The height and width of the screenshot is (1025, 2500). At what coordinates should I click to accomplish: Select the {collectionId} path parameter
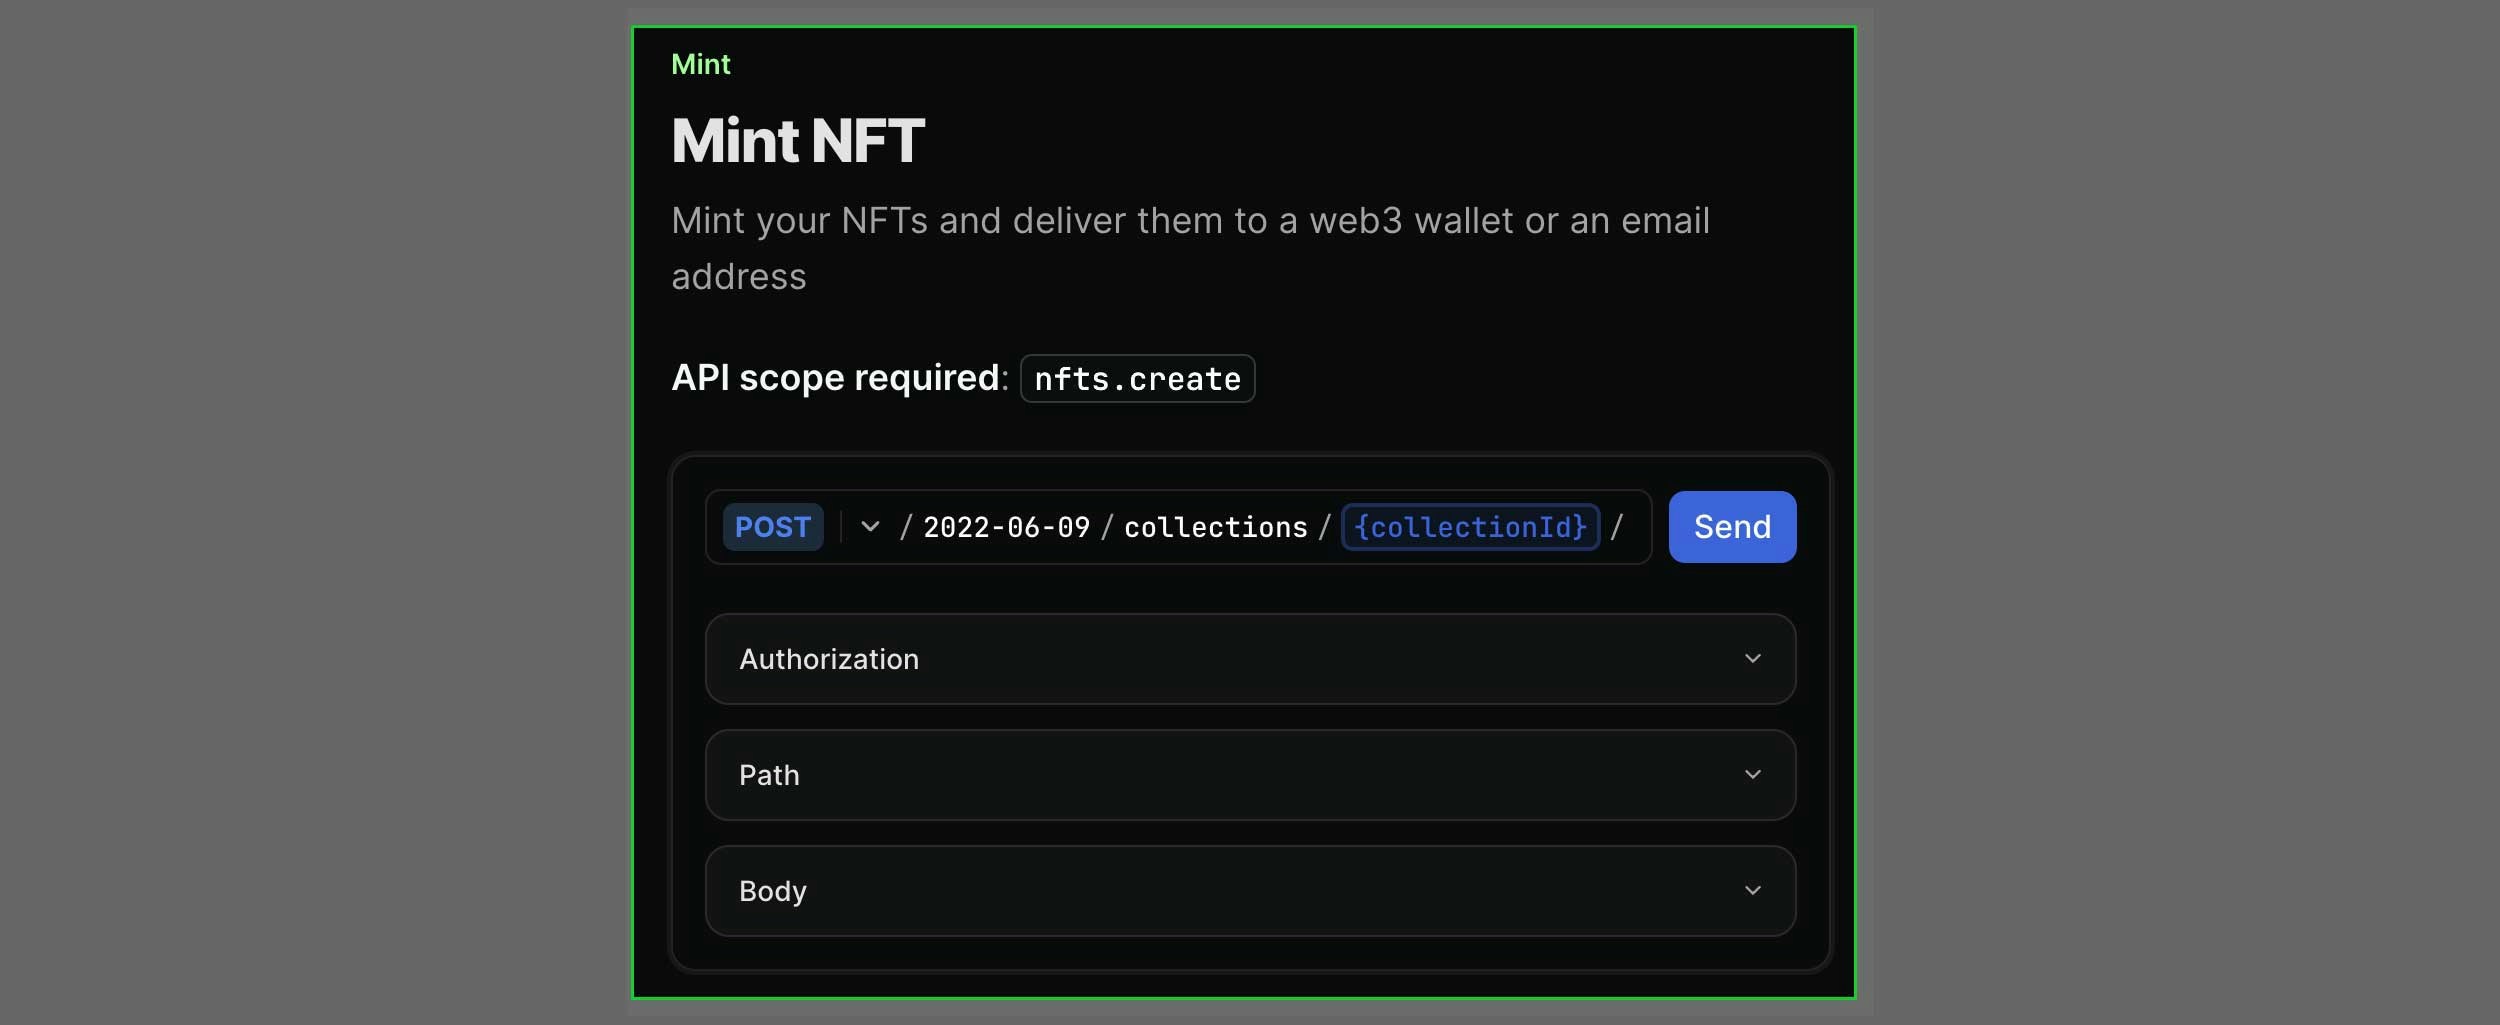1469,527
